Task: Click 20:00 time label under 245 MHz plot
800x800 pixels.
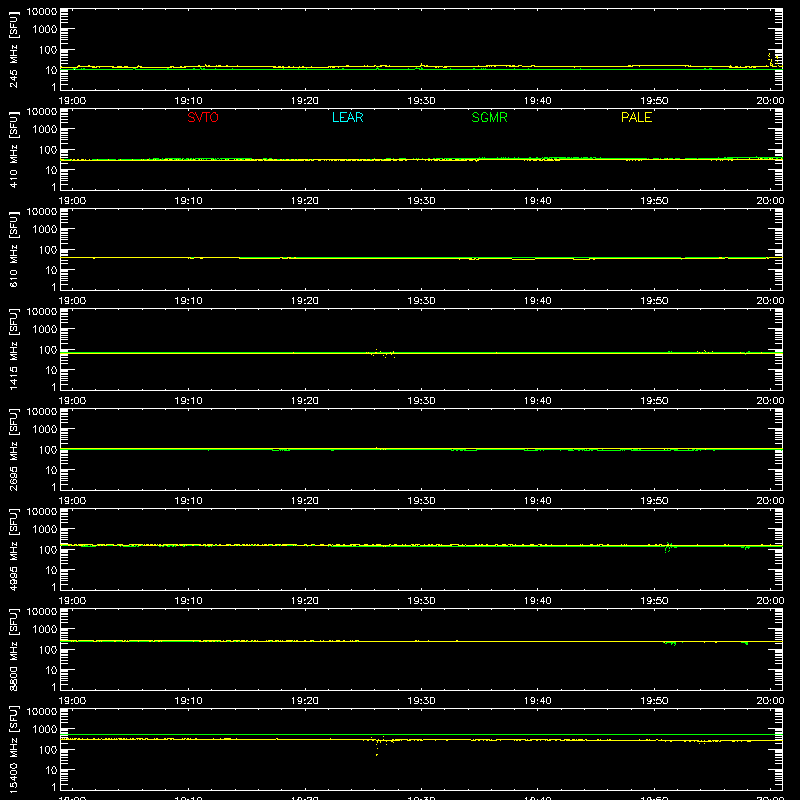Action: 770,101
